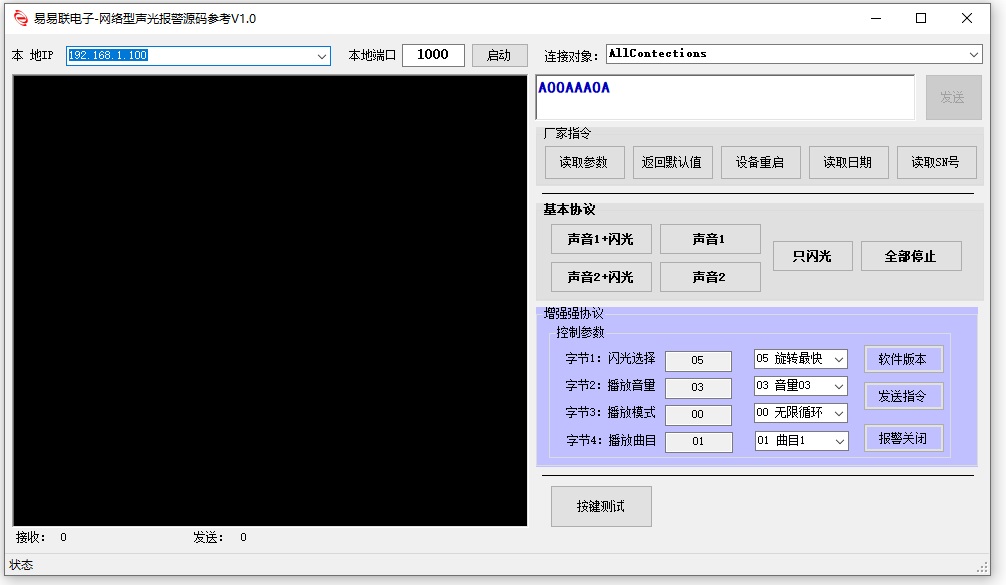Image resolution: width=1006 pixels, height=585 pixels.
Task: Trigger 声音1+闪光 alarm button
Action: click(x=600, y=239)
